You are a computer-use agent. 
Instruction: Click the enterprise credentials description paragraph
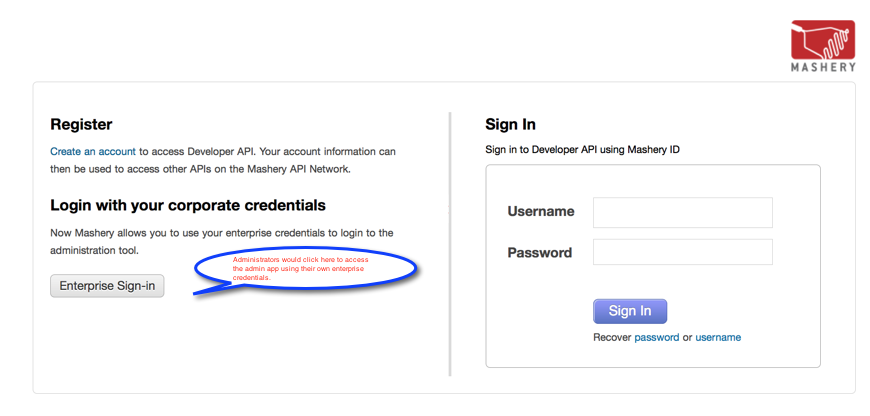point(222,242)
